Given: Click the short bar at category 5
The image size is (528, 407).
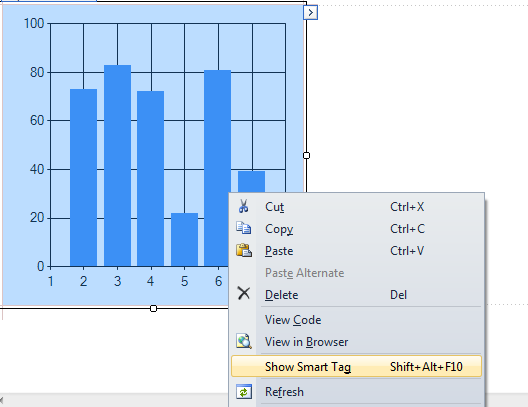Looking at the screenshot, I should (184, 239).
